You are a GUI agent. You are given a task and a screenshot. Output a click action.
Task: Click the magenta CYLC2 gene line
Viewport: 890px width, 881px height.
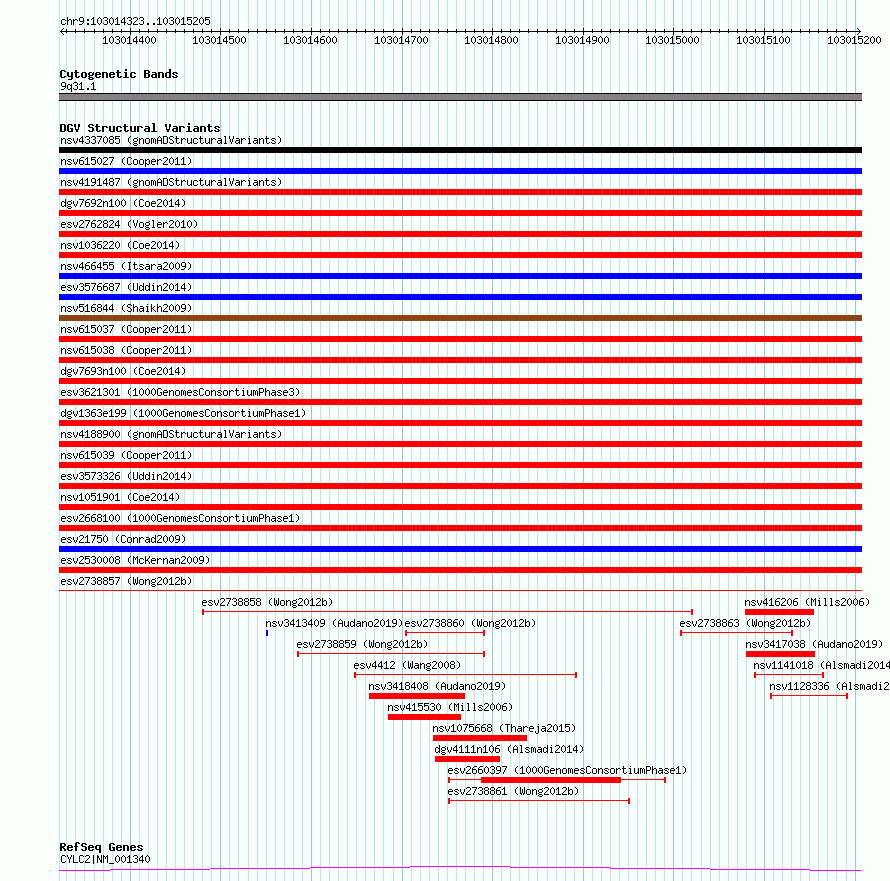coord(460,869)
